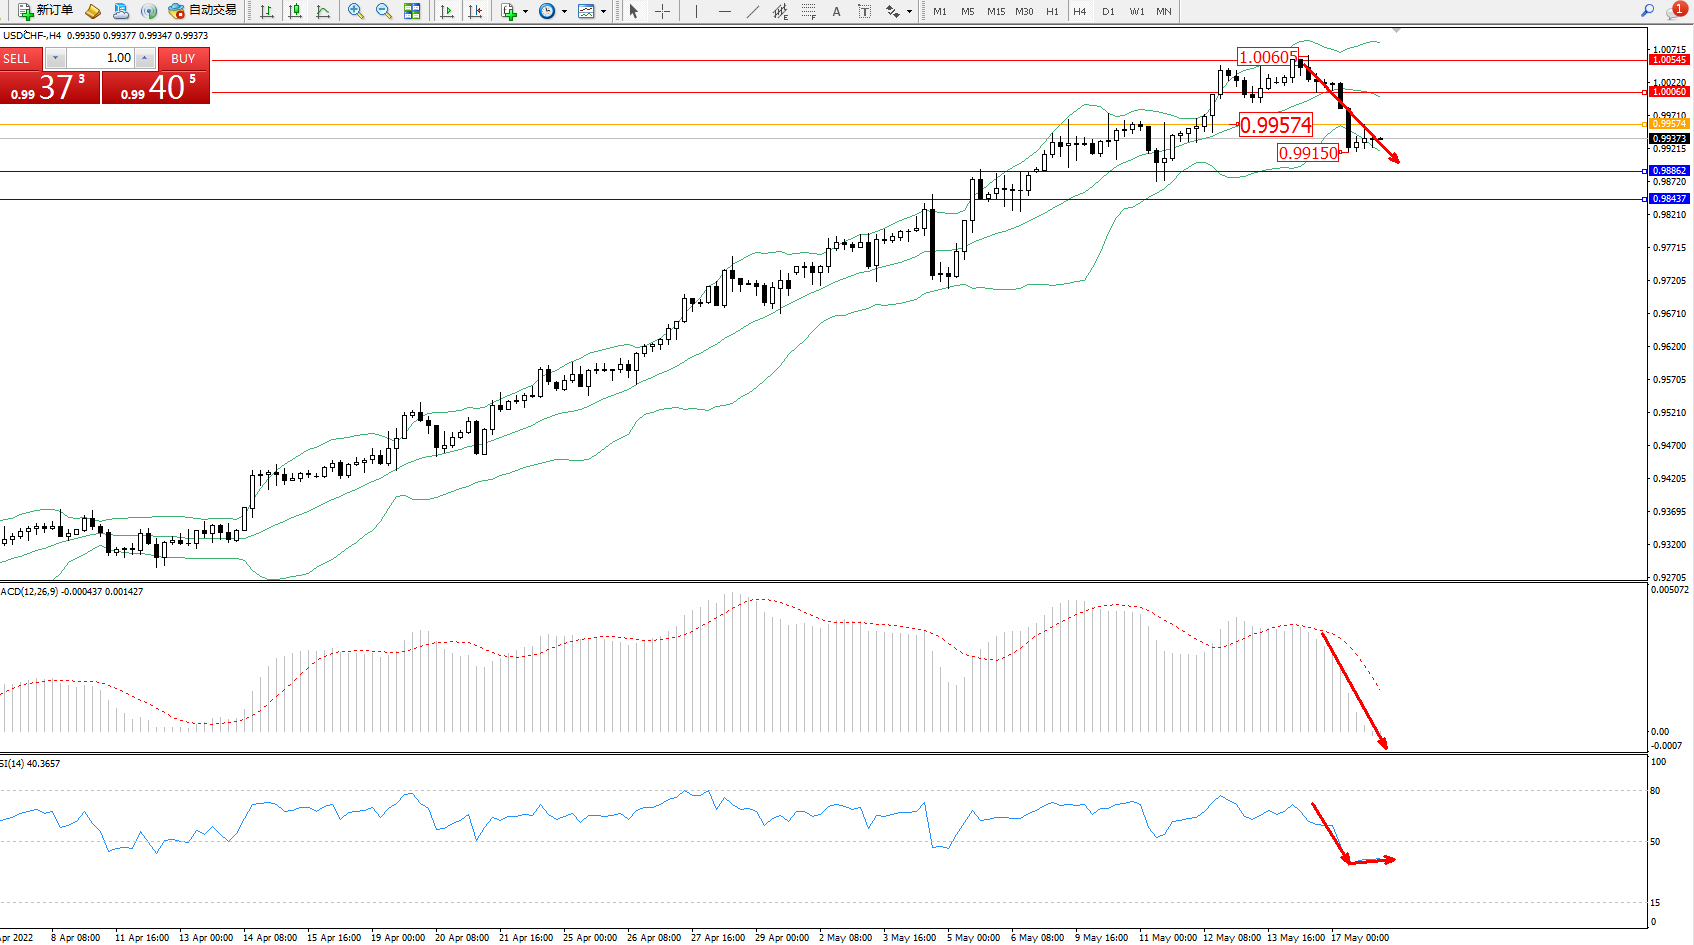Expand the indicators list dropdown arrow
Image resolution: width=1694 pixels, height=945 pixels.
(525, 12)
